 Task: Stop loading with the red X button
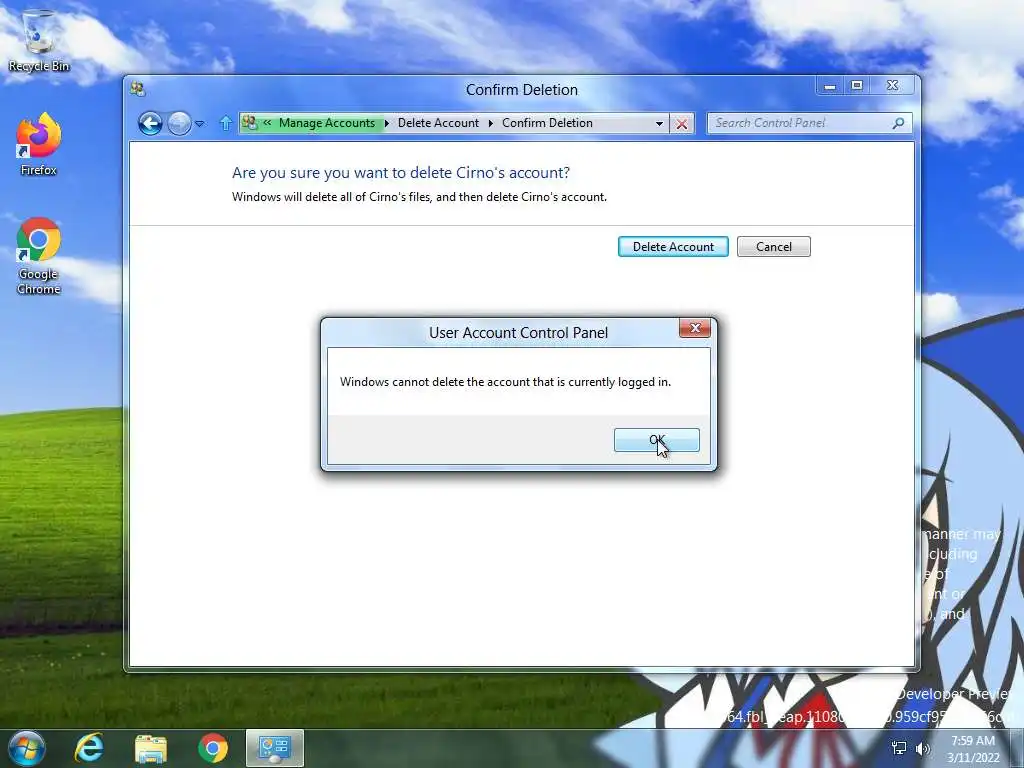[x=682, y=123]
